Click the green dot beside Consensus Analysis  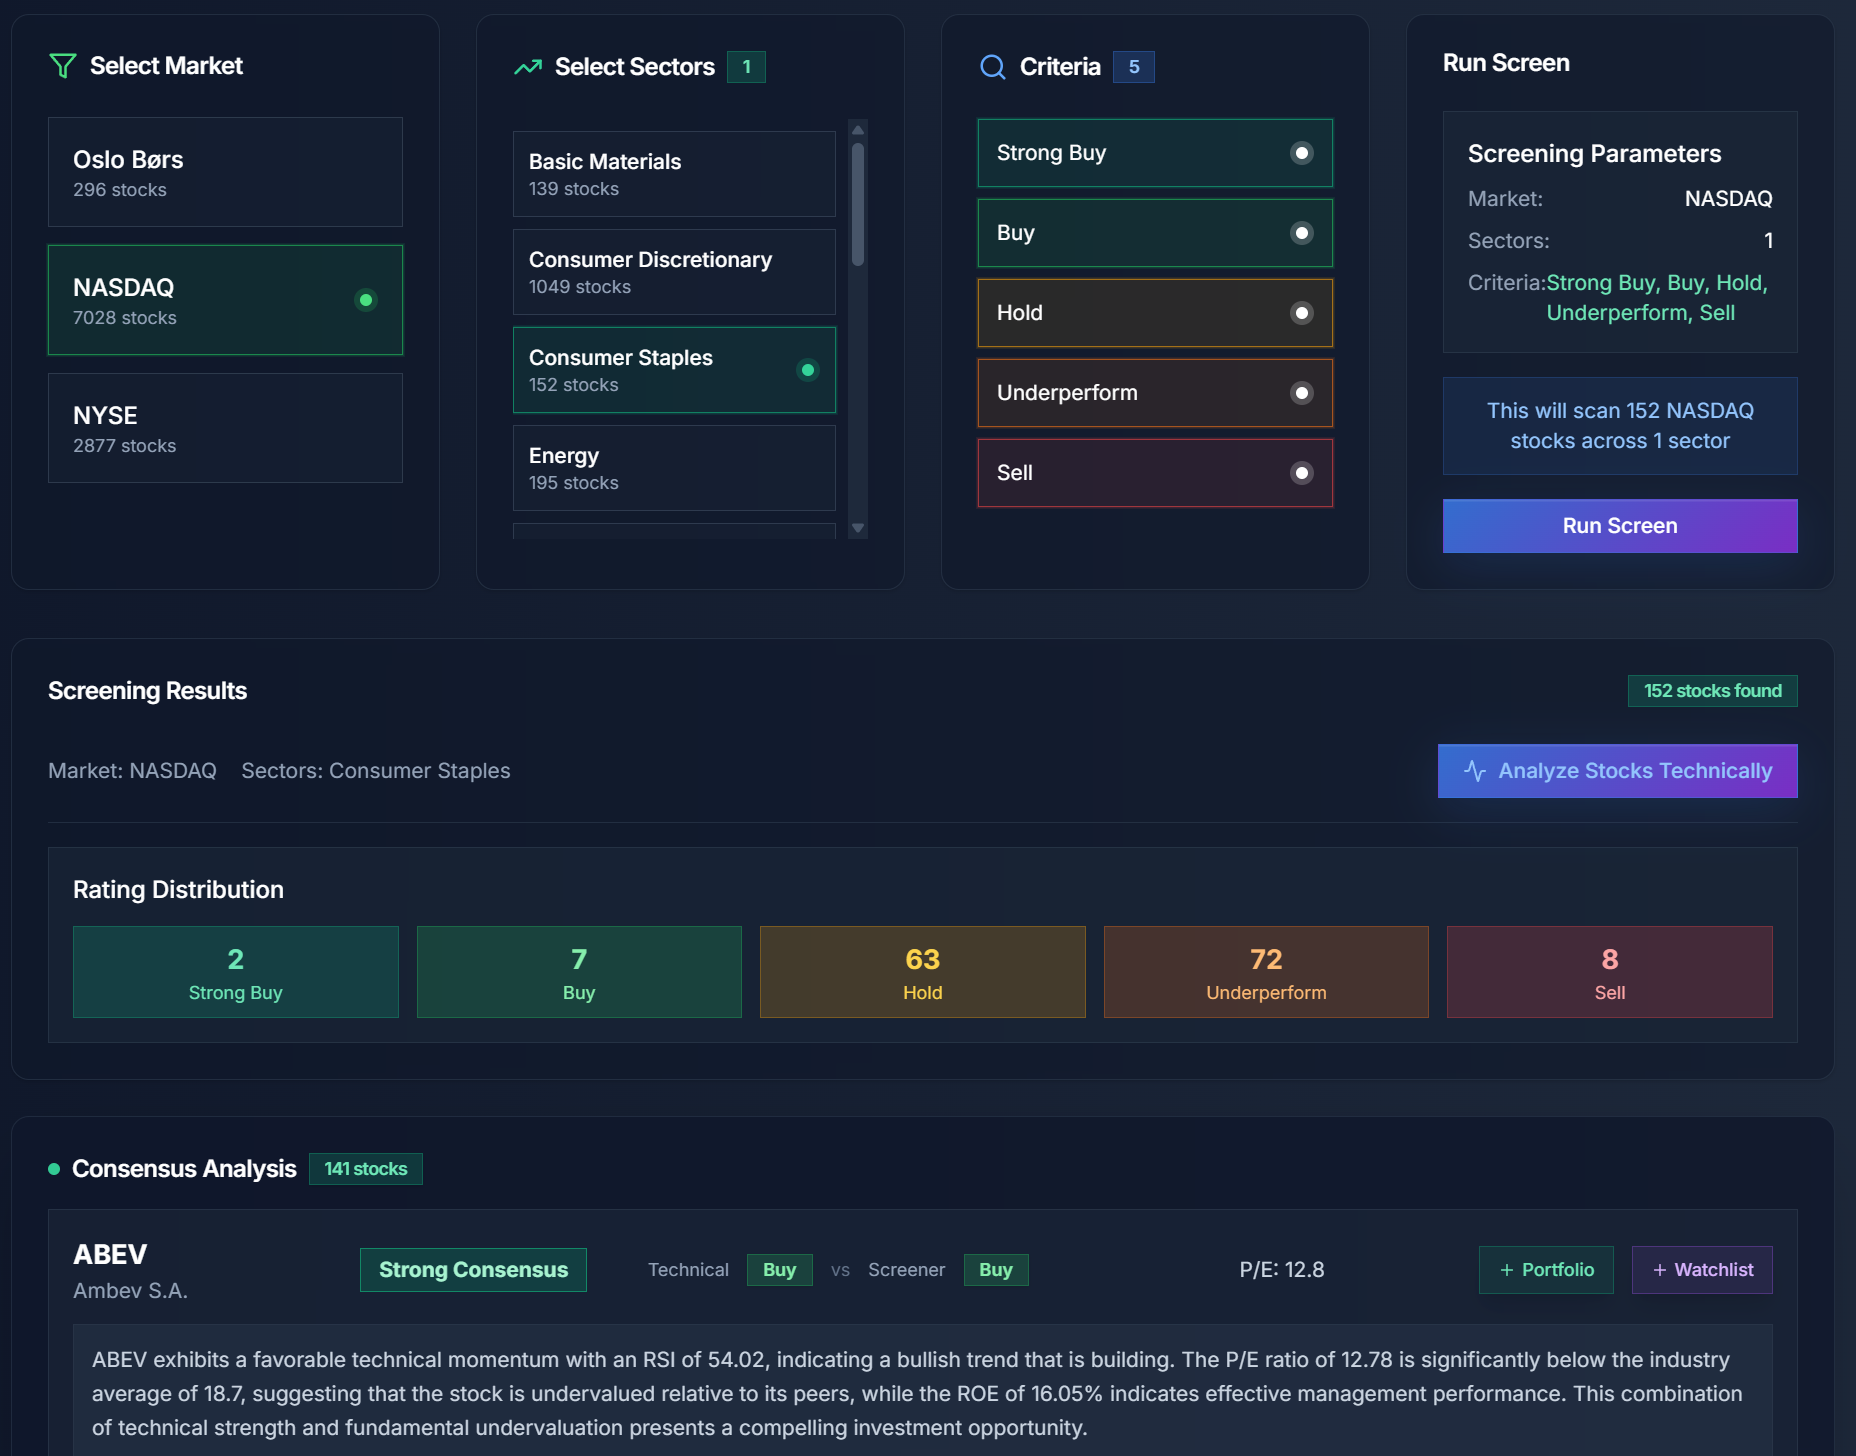[52, 1168]
